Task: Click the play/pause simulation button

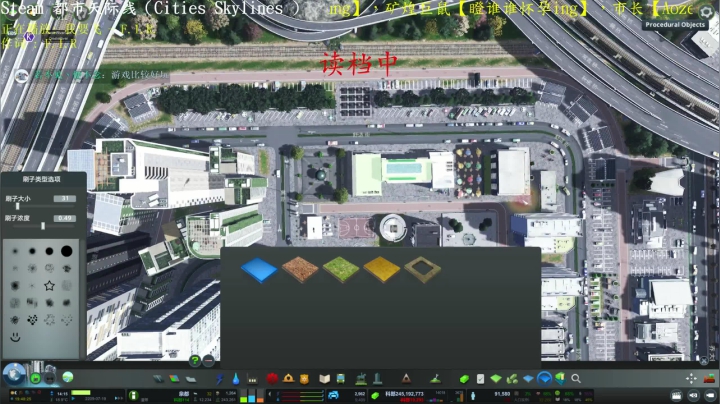Action: tap(73, 398)
